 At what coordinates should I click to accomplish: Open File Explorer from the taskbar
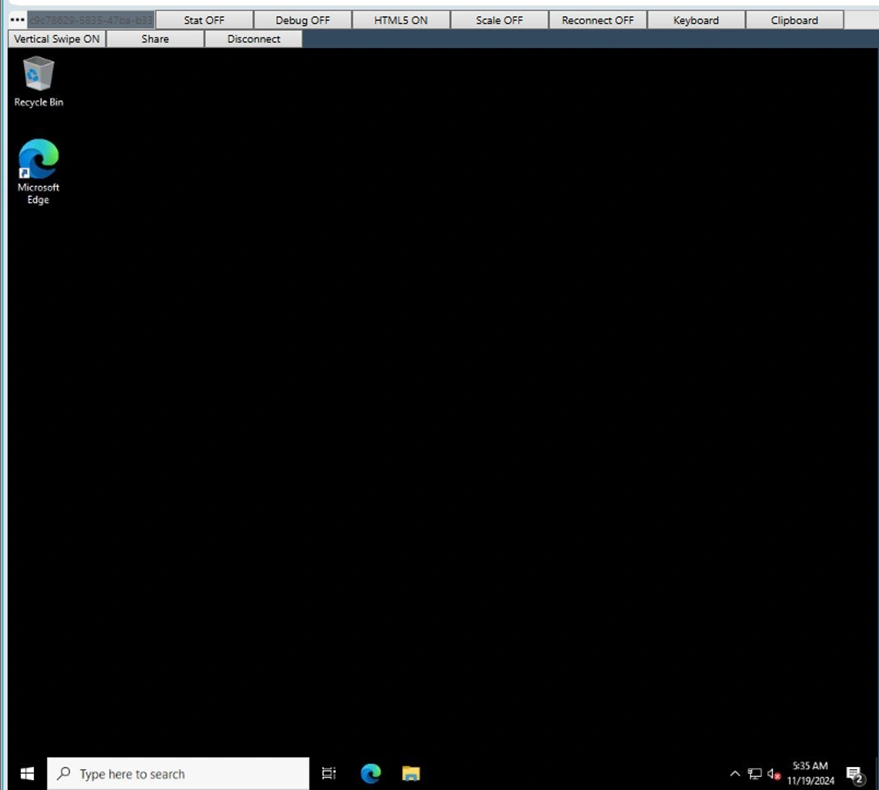point(411,774)
